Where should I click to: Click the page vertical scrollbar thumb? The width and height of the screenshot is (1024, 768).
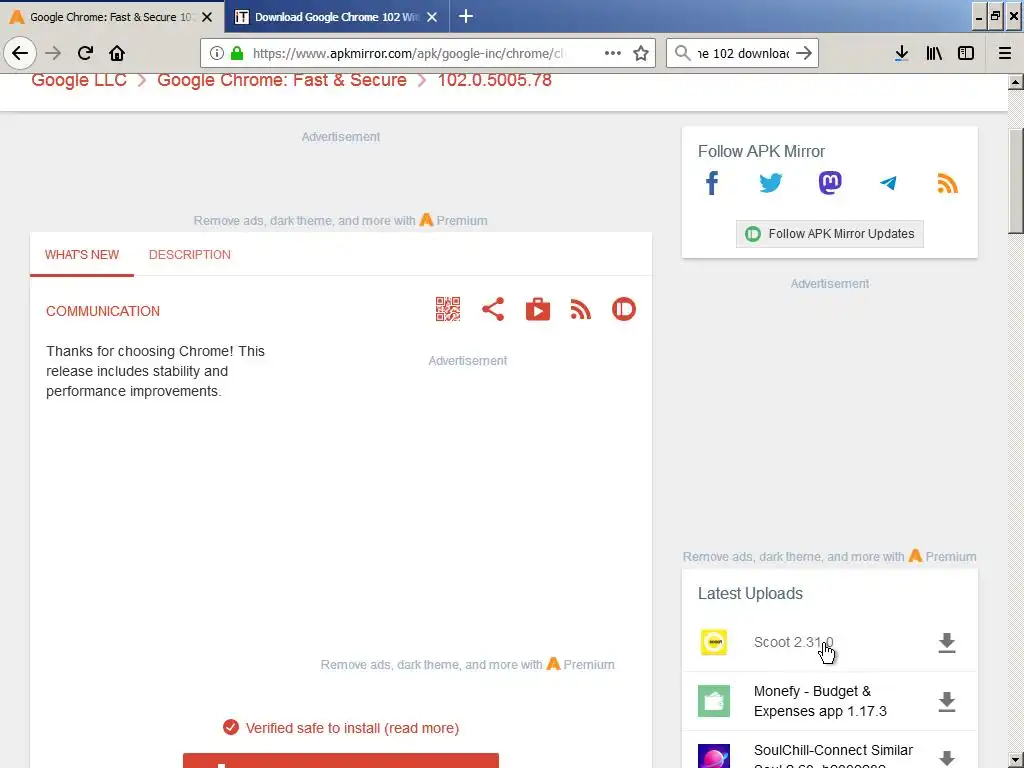(x=1016, y=181)
